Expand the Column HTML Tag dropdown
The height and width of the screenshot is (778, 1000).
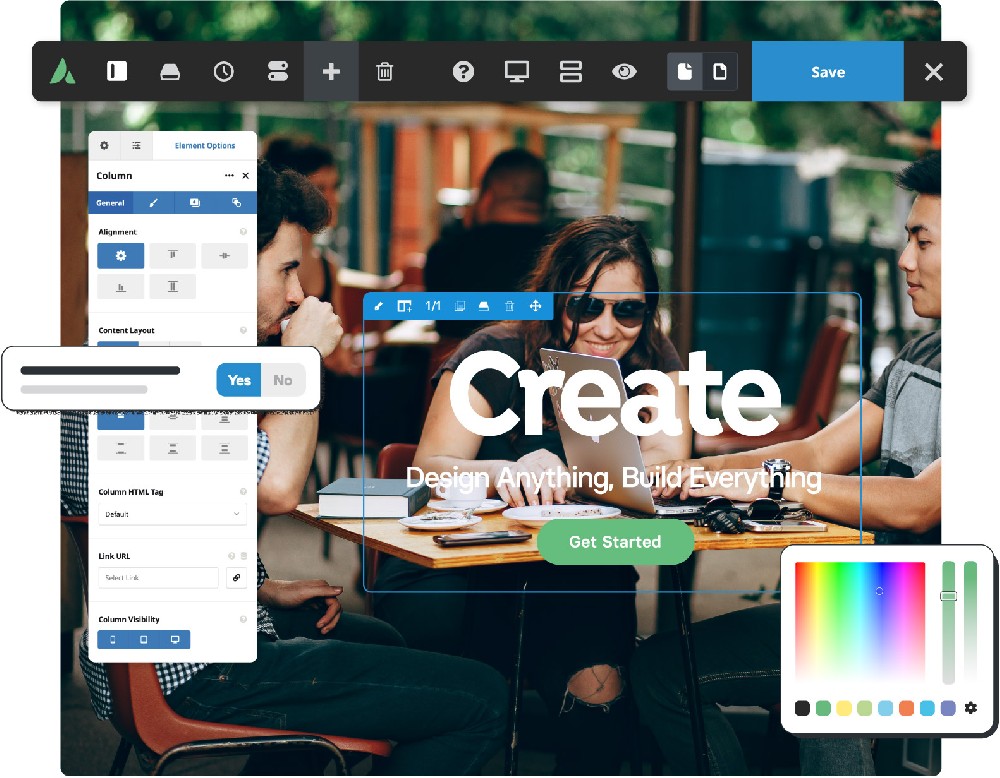[172, 514]
